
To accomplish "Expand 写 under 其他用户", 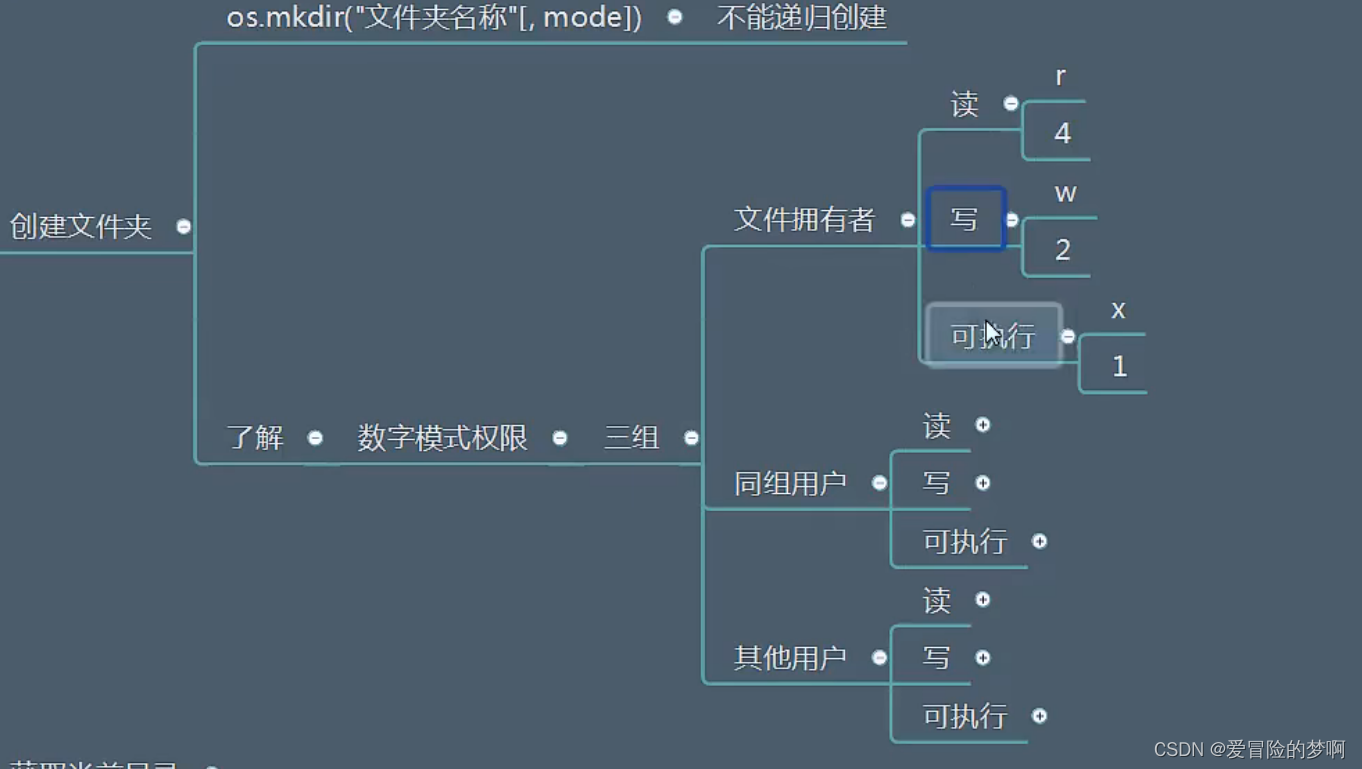I will pos(983,657).
